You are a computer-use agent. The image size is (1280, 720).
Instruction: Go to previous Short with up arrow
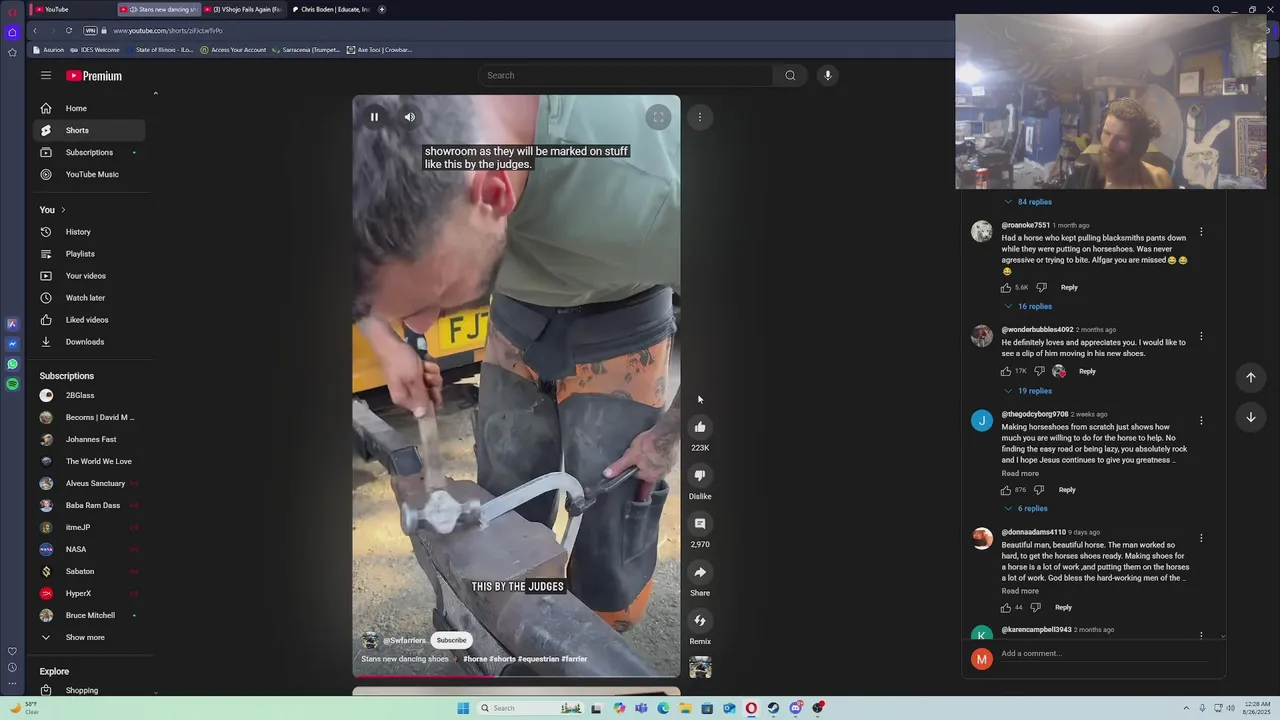[1250, 377]
